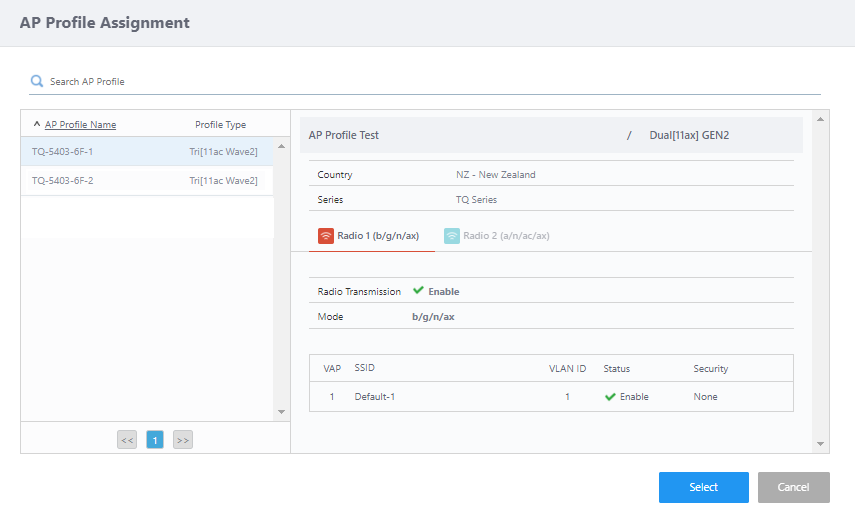
Task: Select profile TQ-5403-6F-1
Action: click(x=62, y=152)
